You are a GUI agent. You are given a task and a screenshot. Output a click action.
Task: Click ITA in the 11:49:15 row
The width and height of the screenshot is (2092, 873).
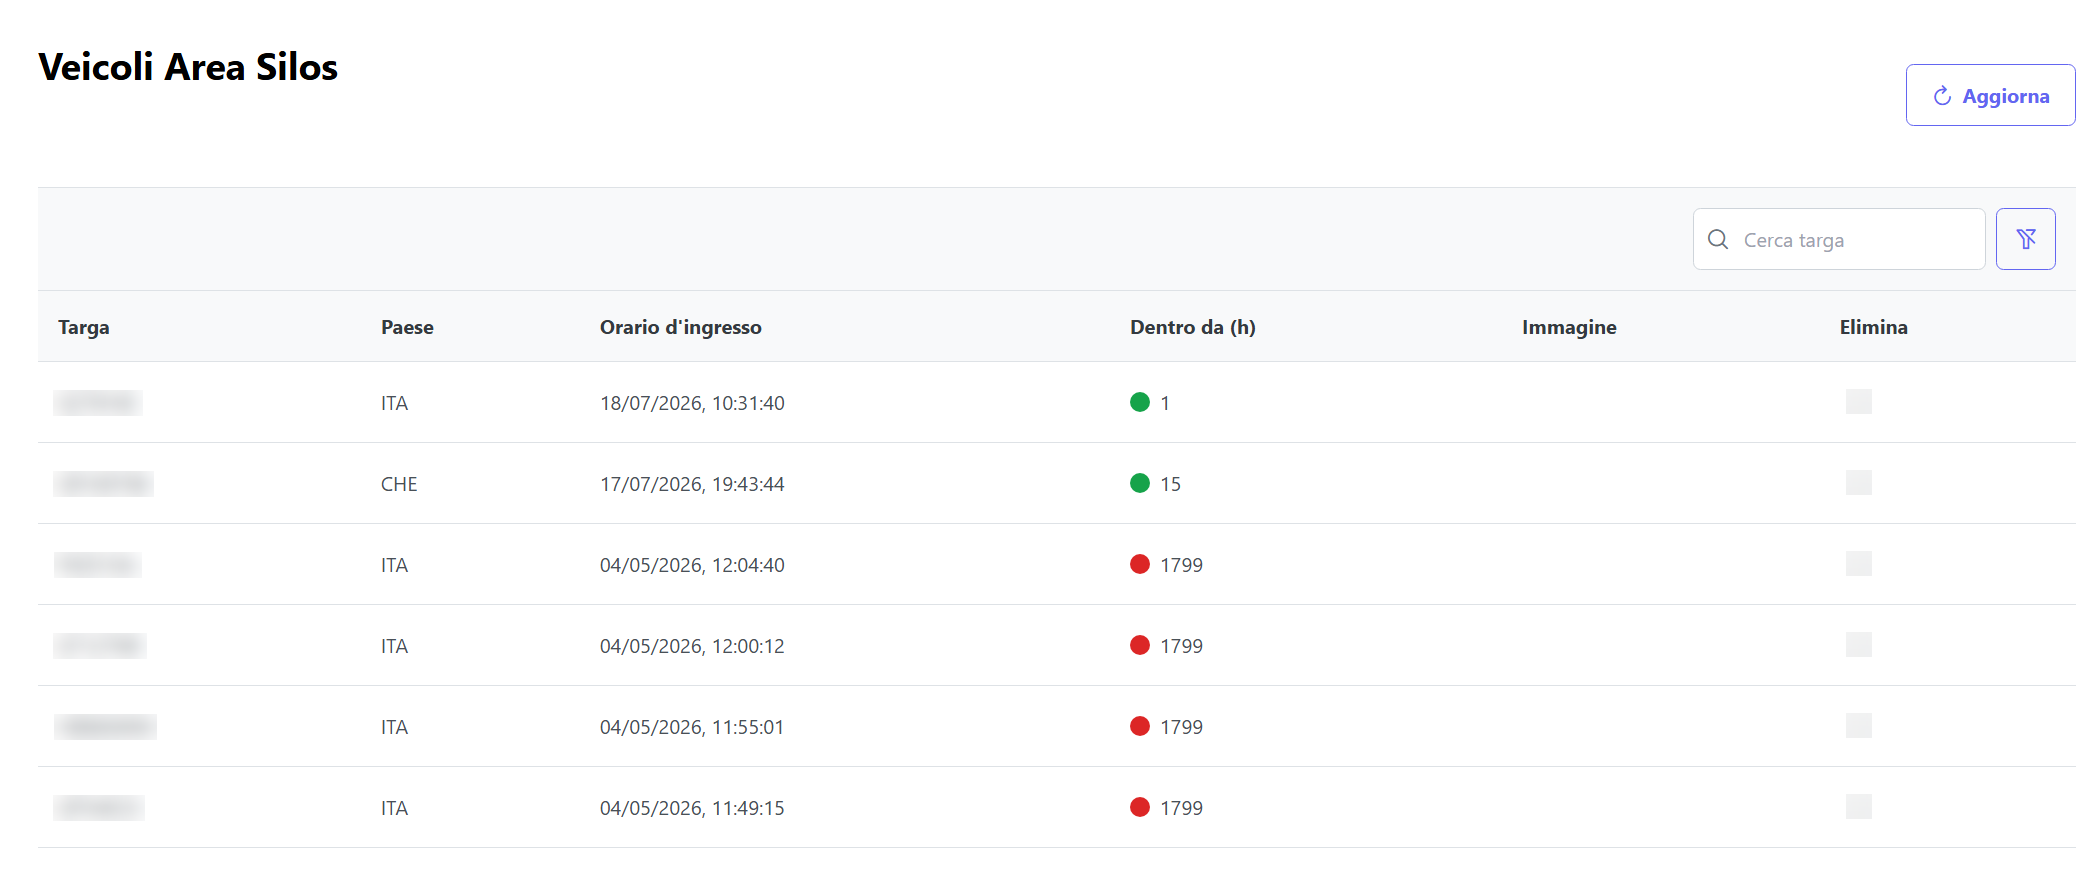pos(394,808)
